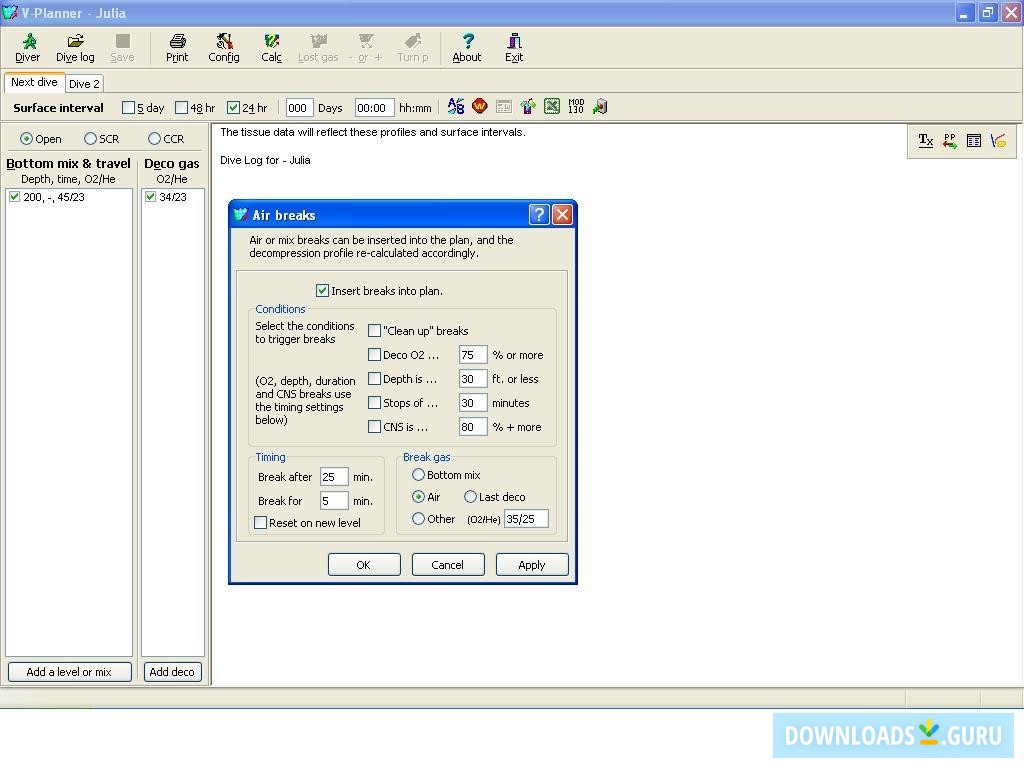Select the Next dive tab

click(x=34, y=83)
